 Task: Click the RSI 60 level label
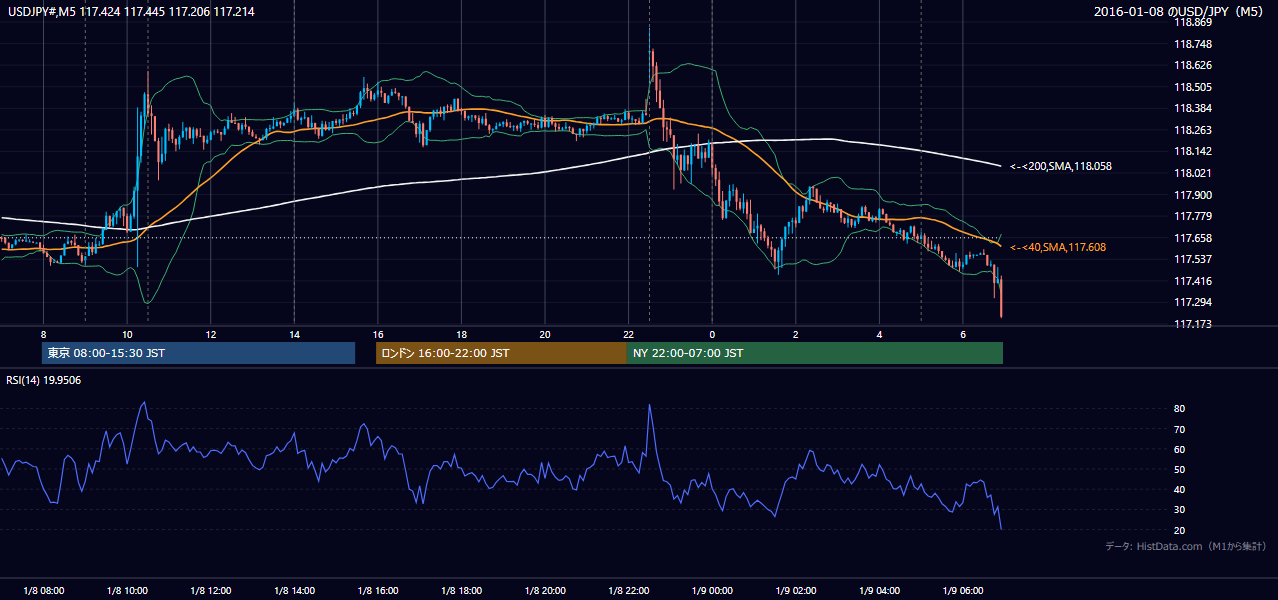tap(1180, 449)
